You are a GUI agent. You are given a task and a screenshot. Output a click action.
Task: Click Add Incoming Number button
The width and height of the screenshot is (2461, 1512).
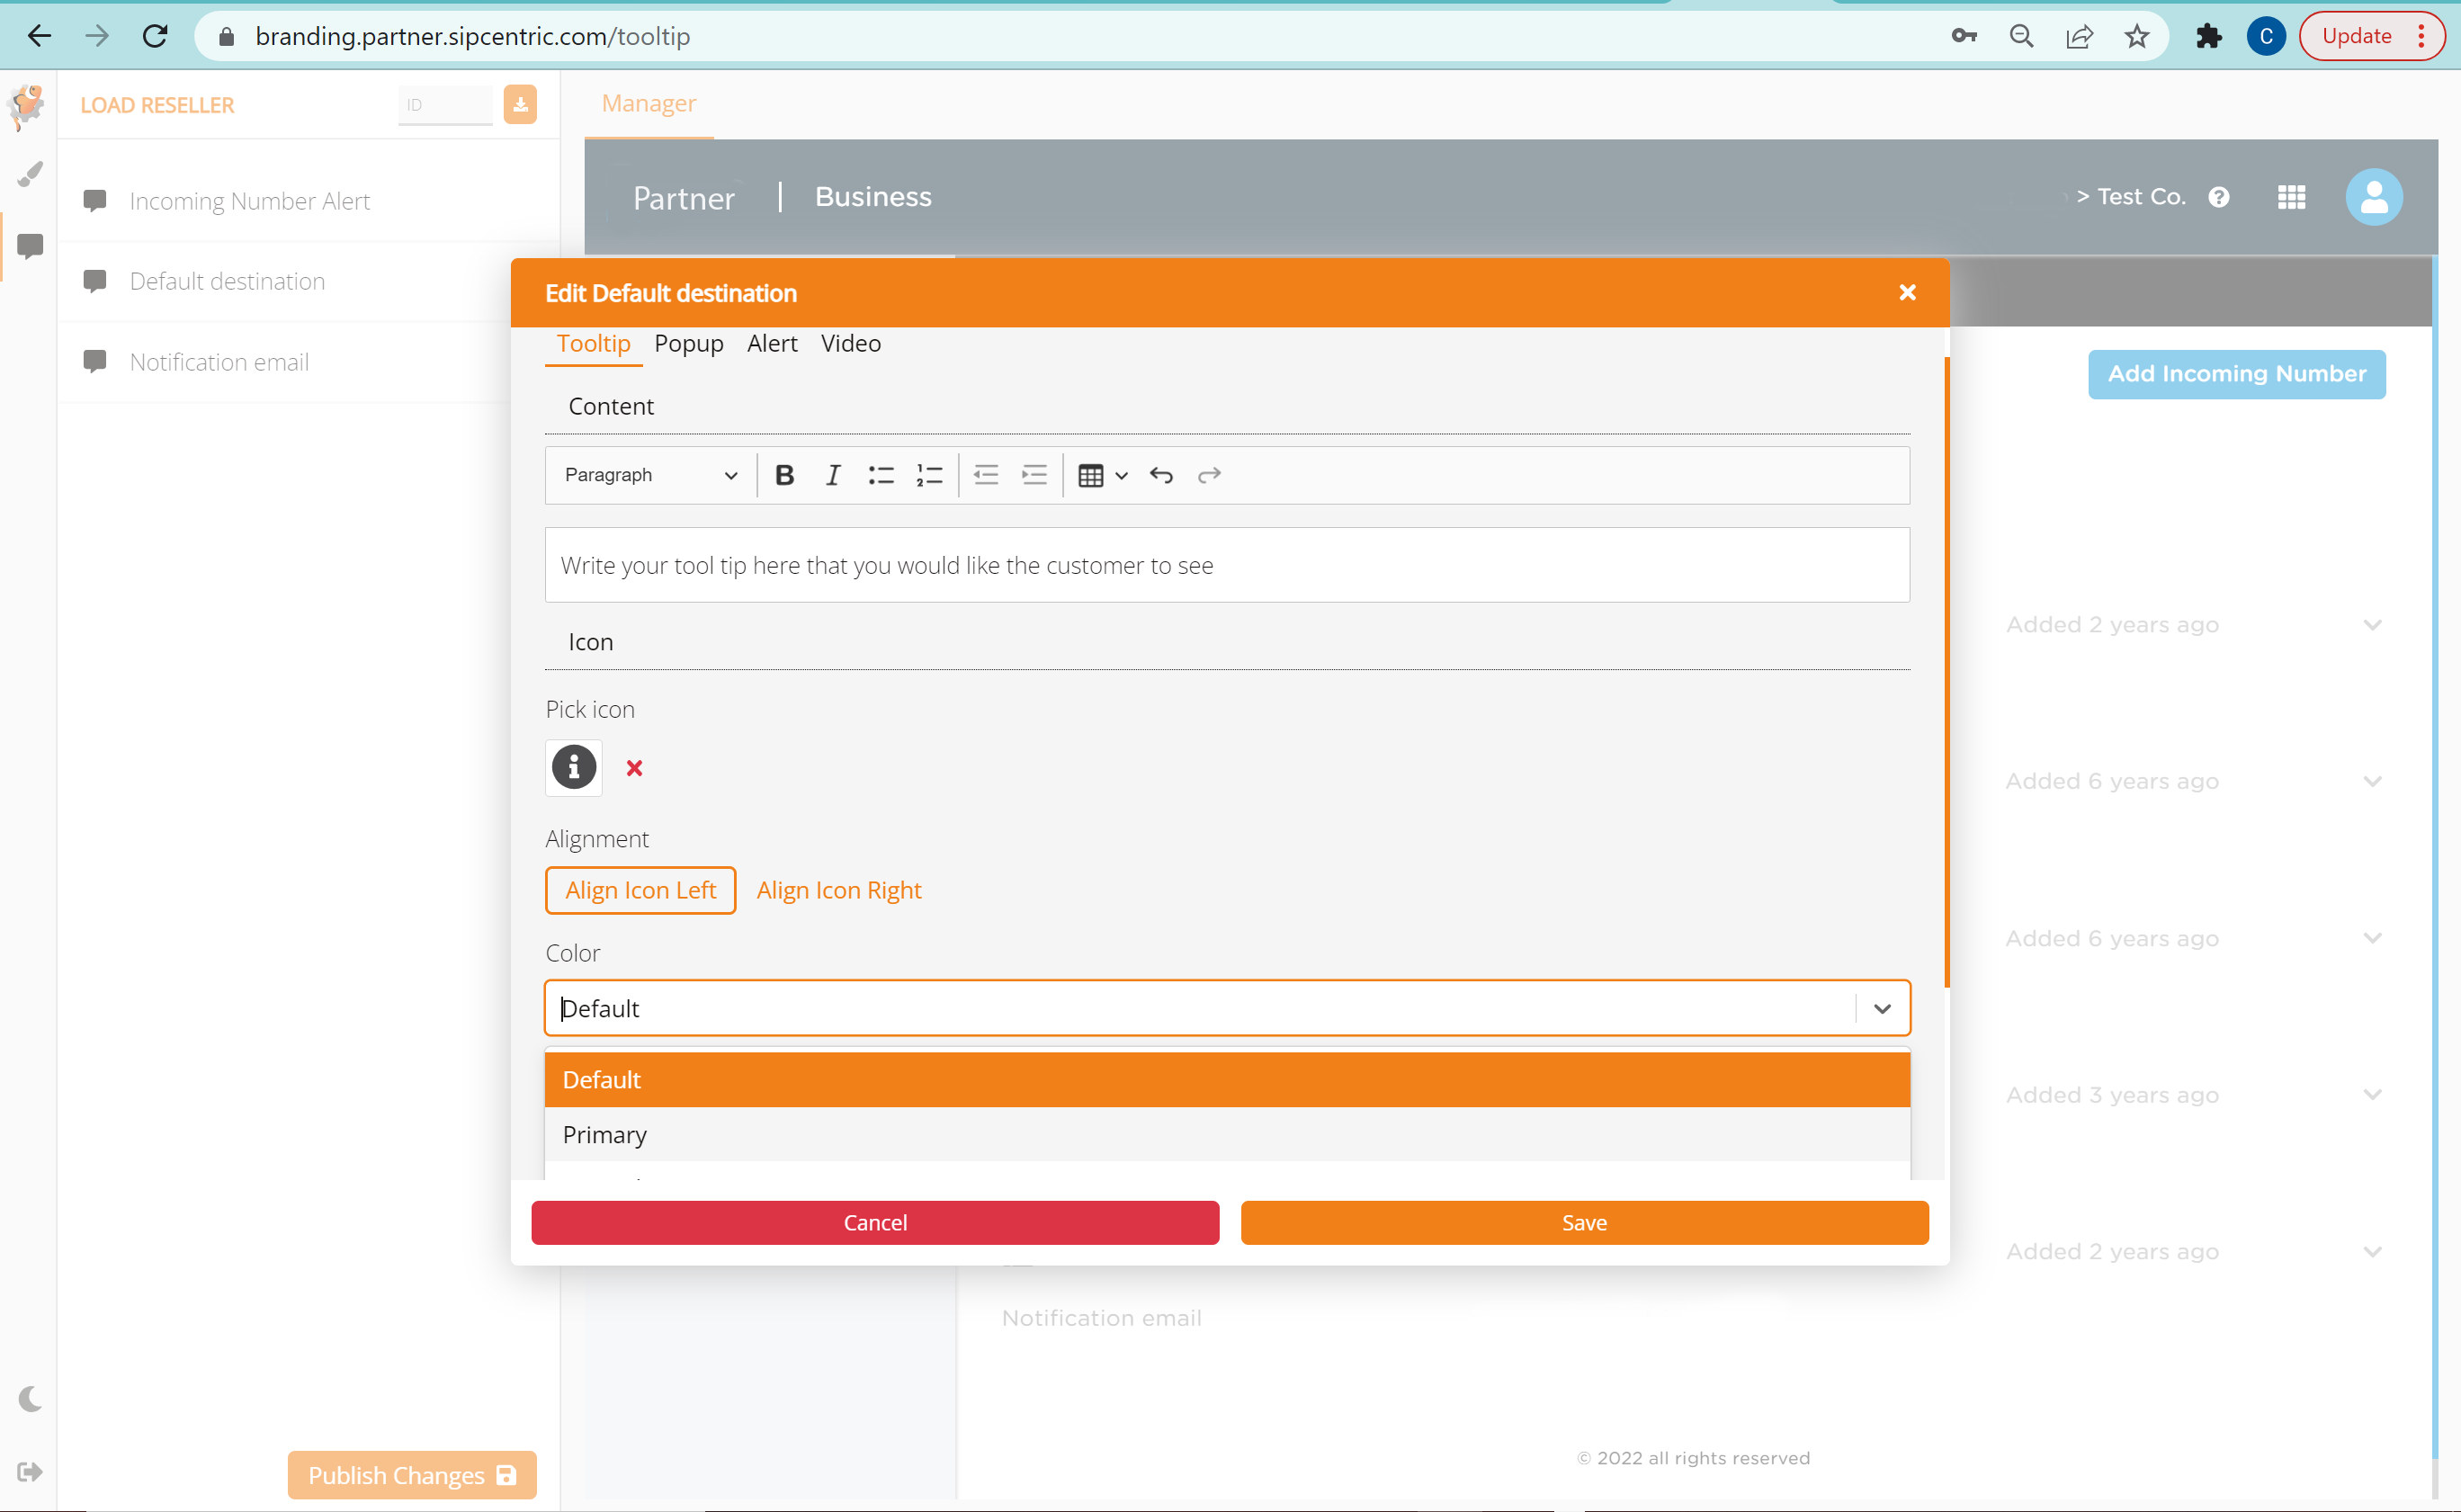click(2236, 373)
